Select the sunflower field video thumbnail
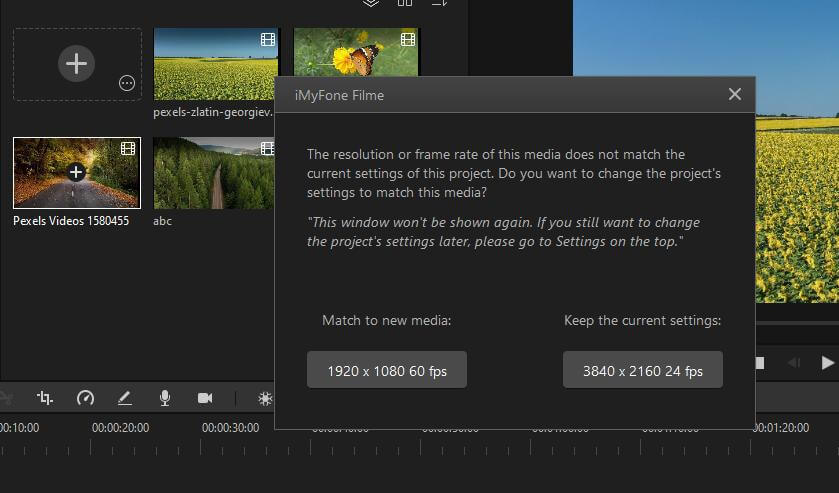The height and width of the screenshot is (493, 839). click(216, 64)
